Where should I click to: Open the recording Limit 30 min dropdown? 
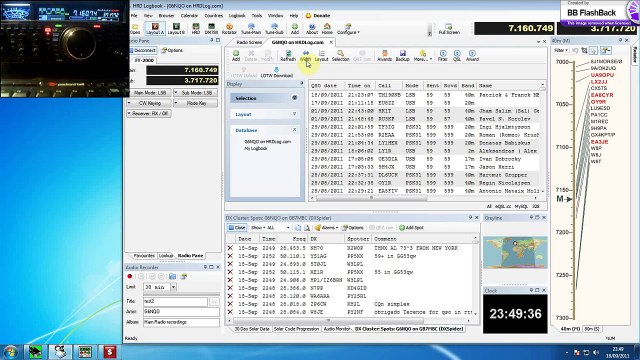pyautogui.click(x=173, y=287)
